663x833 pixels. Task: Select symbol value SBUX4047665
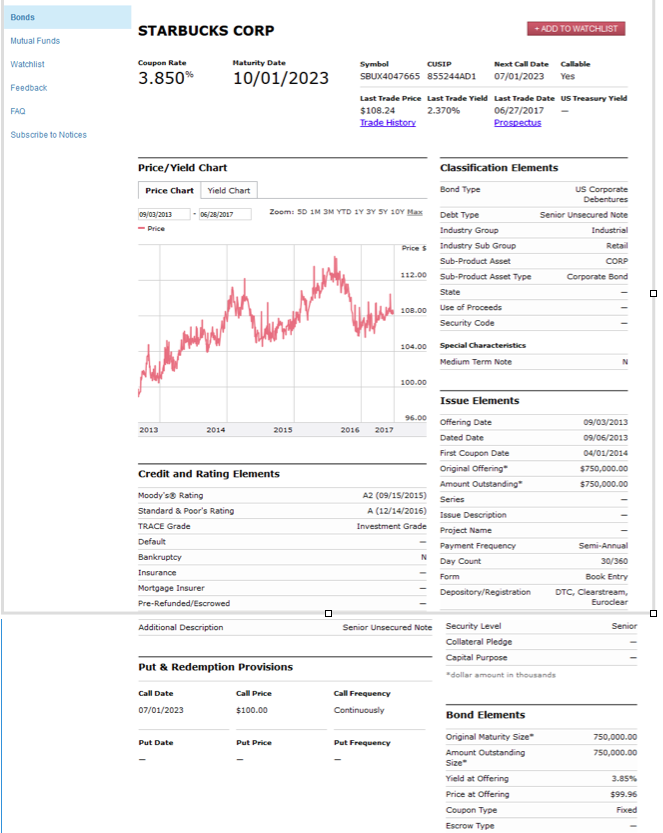click(389, 76)
